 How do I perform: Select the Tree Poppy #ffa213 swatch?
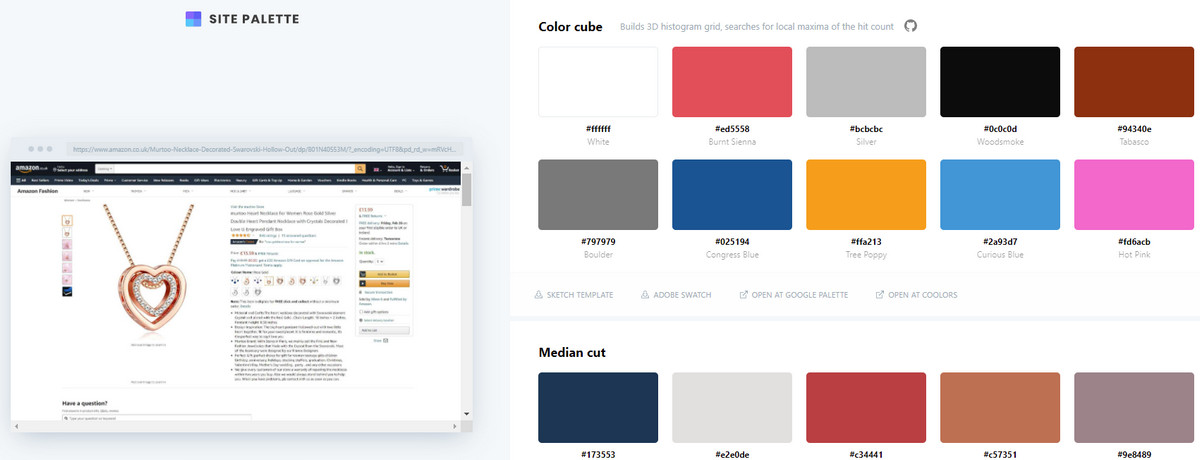pyautogui.click(x=866, y=194)
